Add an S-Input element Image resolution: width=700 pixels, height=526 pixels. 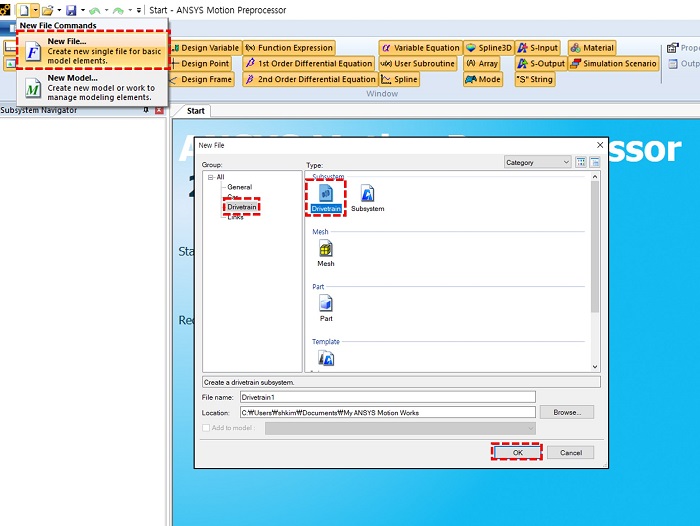click(538, 48)
